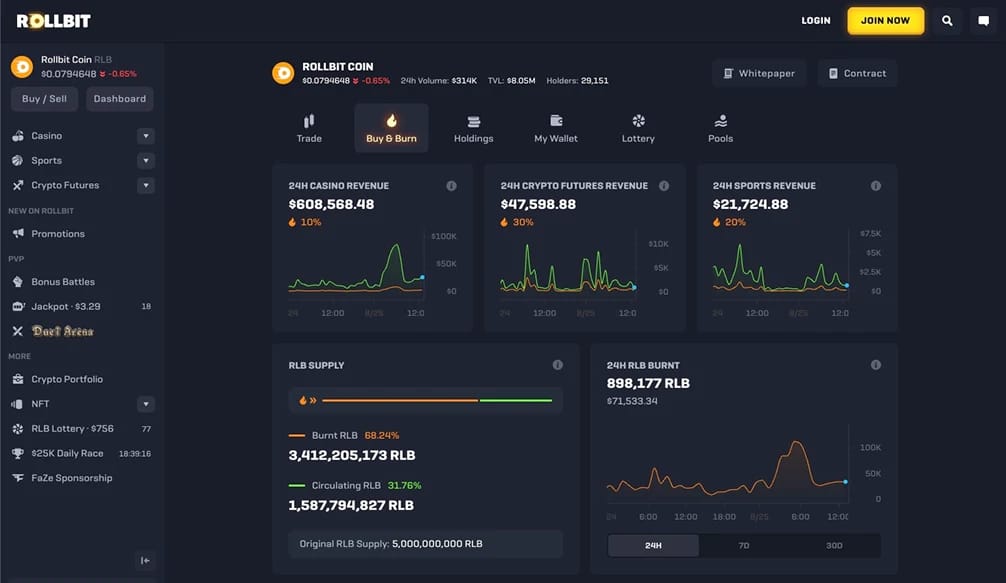Click the Sports ball icon
Viewport: 1006px width, 583px height.
(x=18, y=160)
